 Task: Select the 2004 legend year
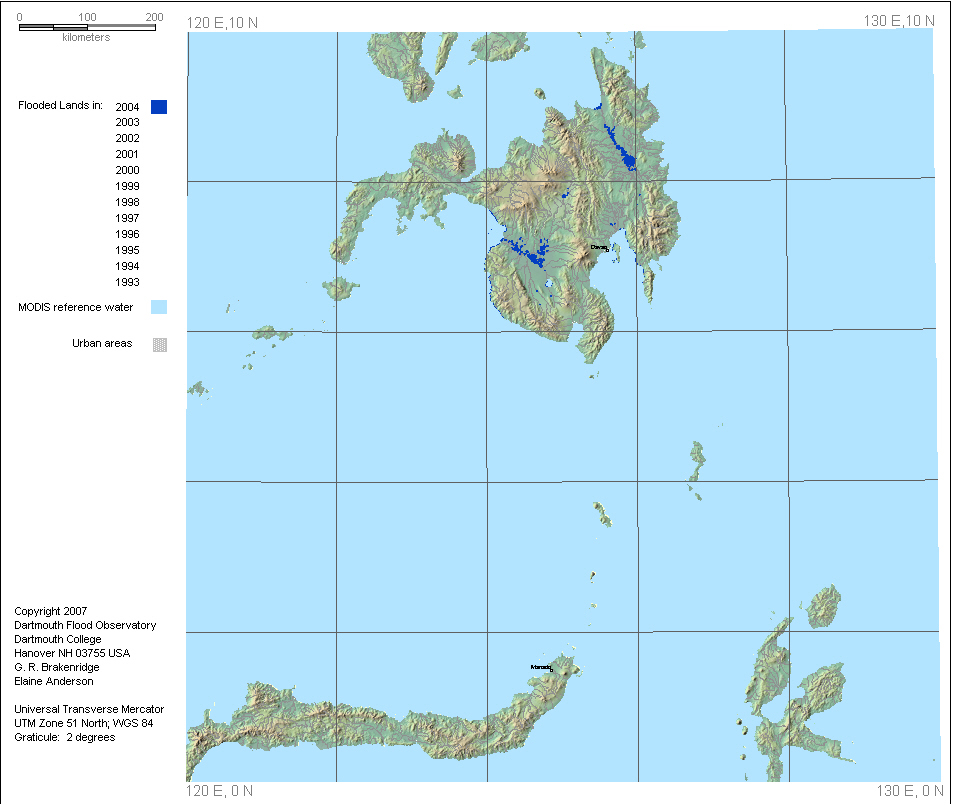(x=127, y=107)
